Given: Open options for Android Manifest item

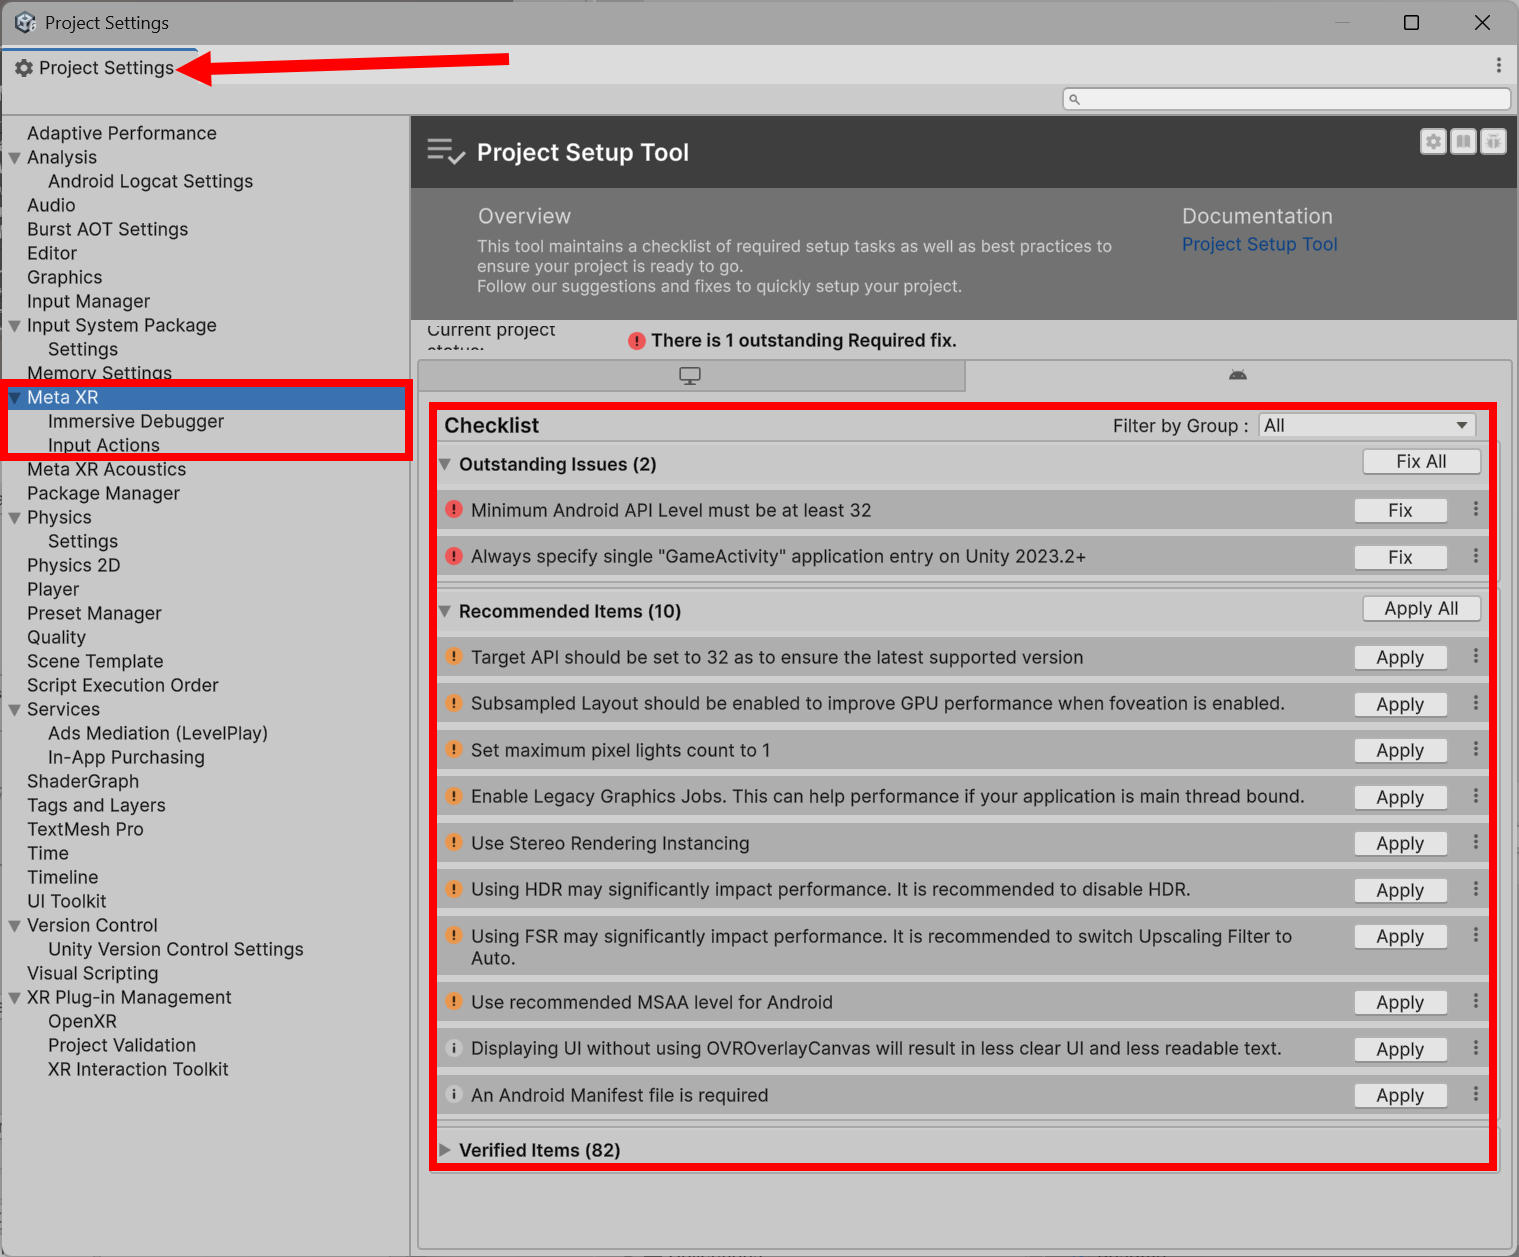Looking at the screenshot, I should 1475,1094.
